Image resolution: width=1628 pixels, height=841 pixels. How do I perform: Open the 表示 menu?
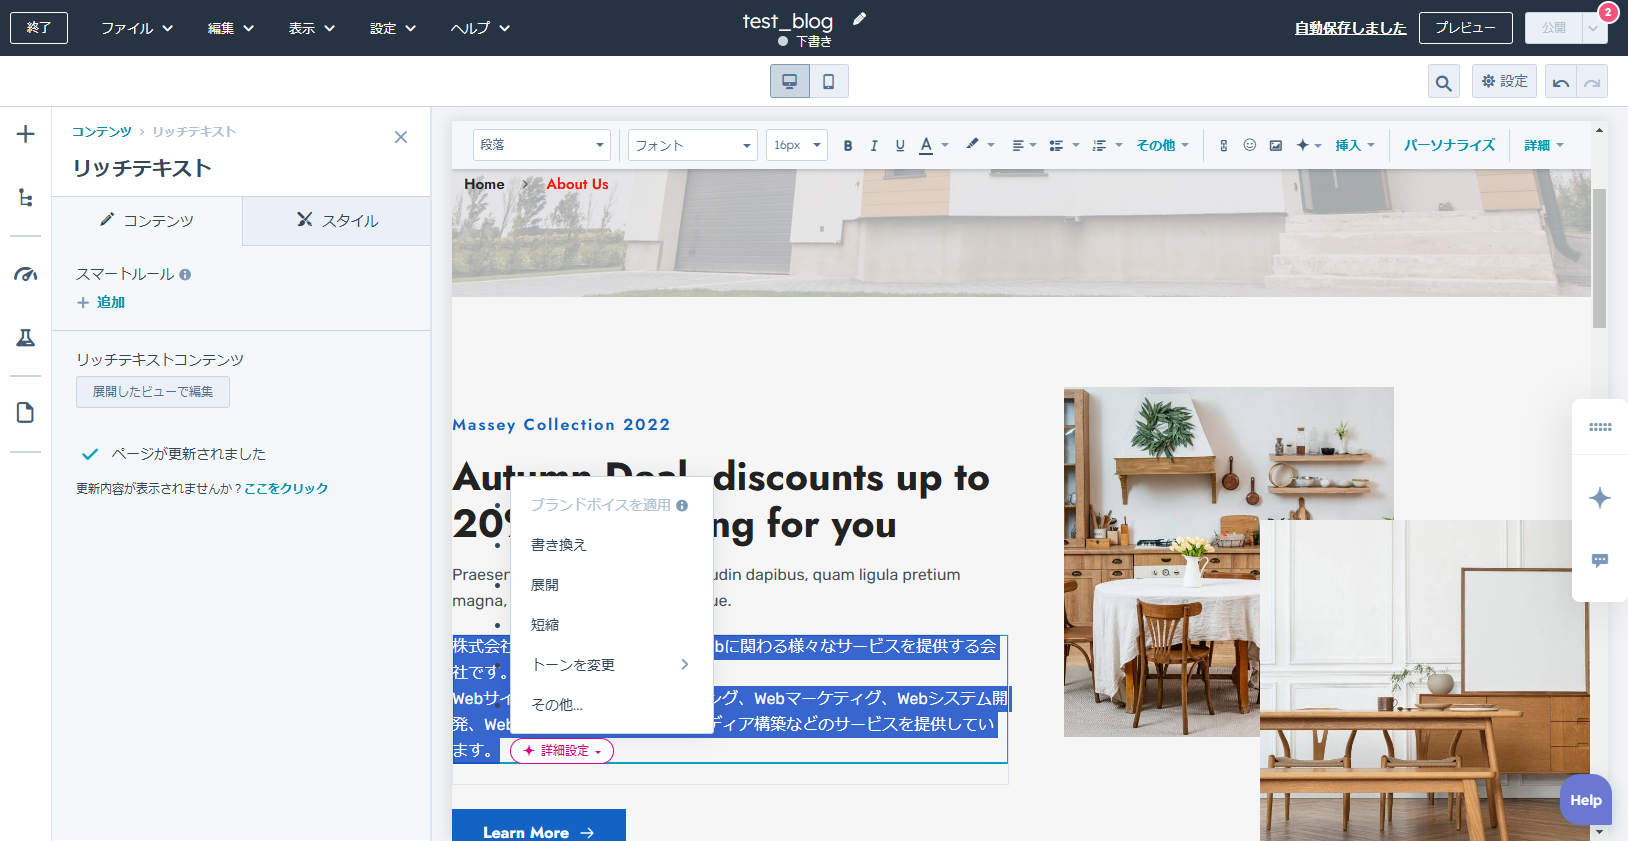pyautogui.click(x=312, y=28)
